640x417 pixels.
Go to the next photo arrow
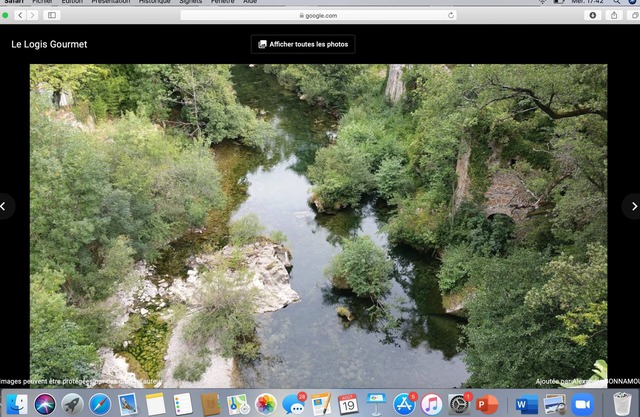tap(632, 206)
